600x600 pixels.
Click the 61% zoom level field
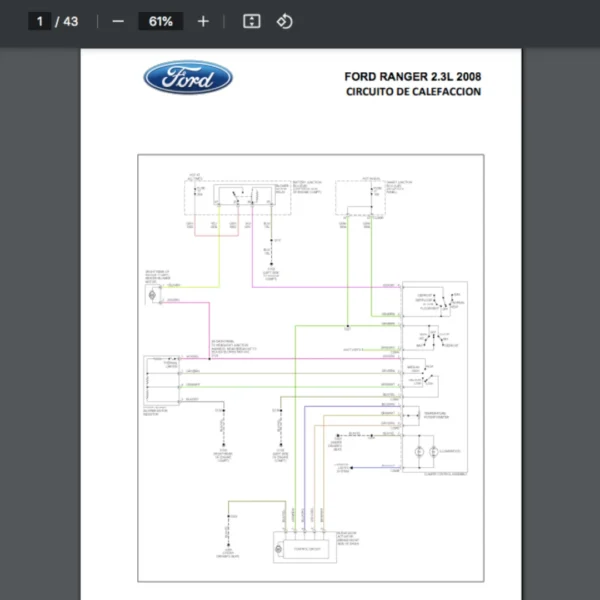[160, 21]
